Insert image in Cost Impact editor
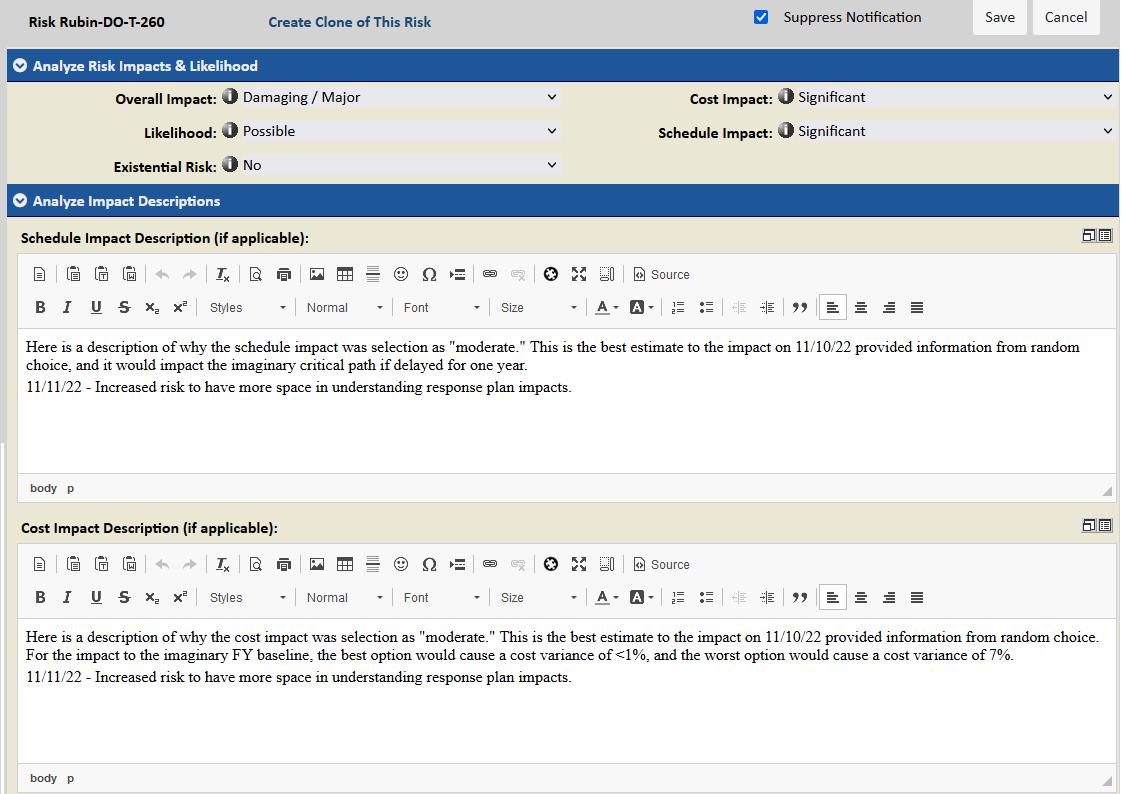 (317, 565)
